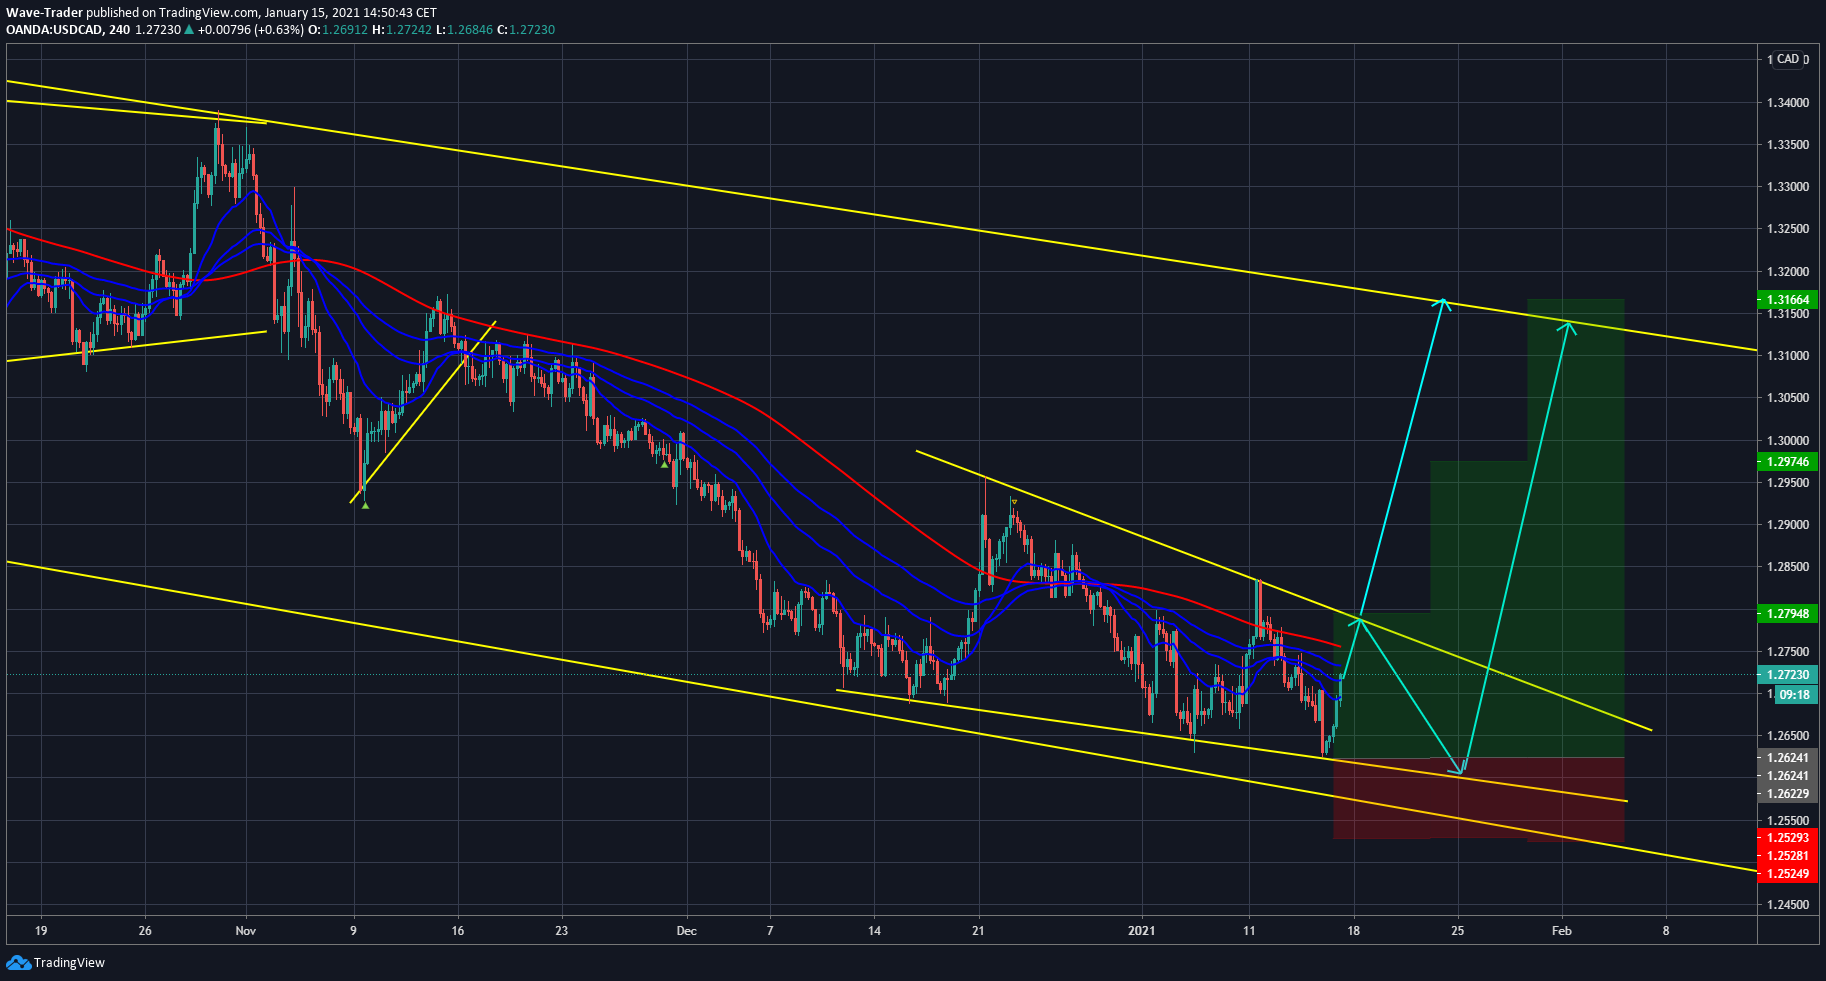The image size is (1826, 981).
Task: Click the red 1.25249 price tag
Action: [1787, 874]
